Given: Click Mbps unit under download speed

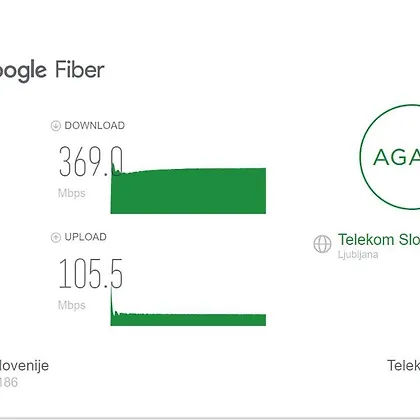Looking at the screenshot, I should tap(72, 193).
